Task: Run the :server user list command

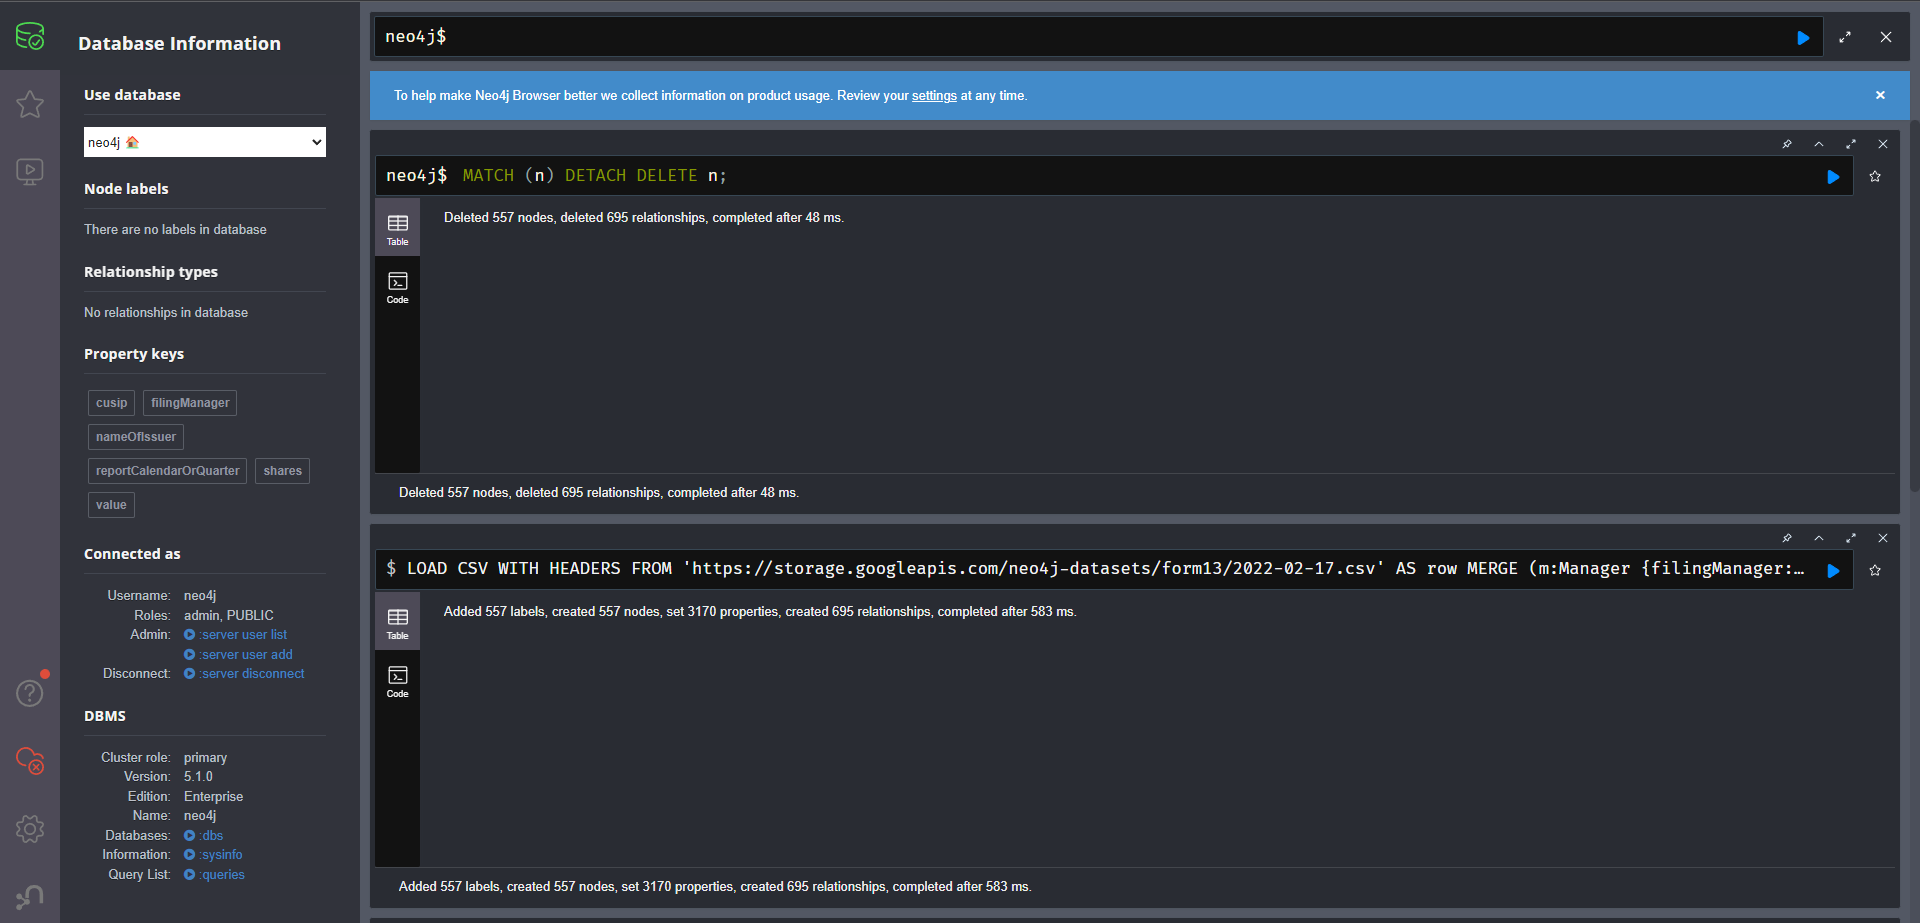Action: click(236, 635)
